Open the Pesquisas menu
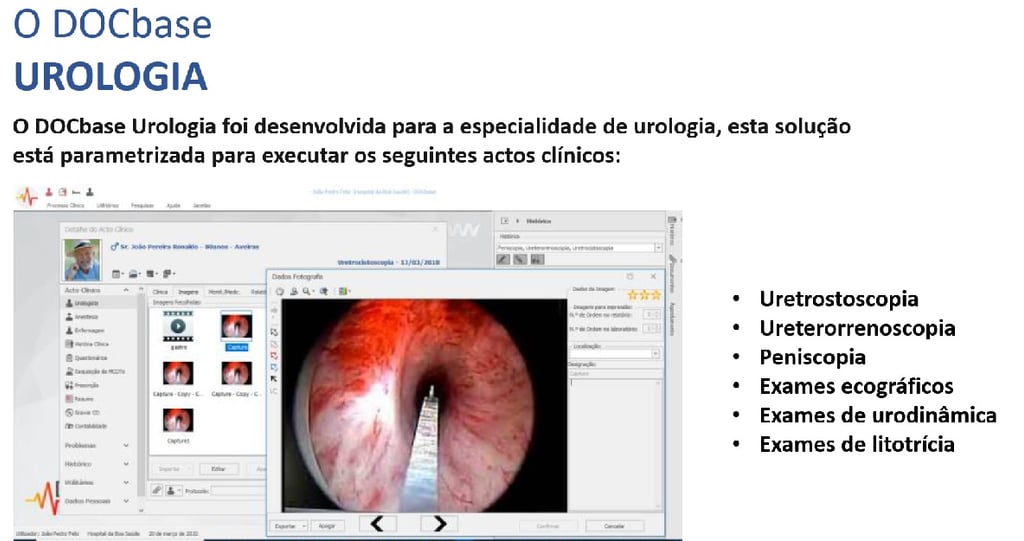1024x541 pixels. (142, 205)
